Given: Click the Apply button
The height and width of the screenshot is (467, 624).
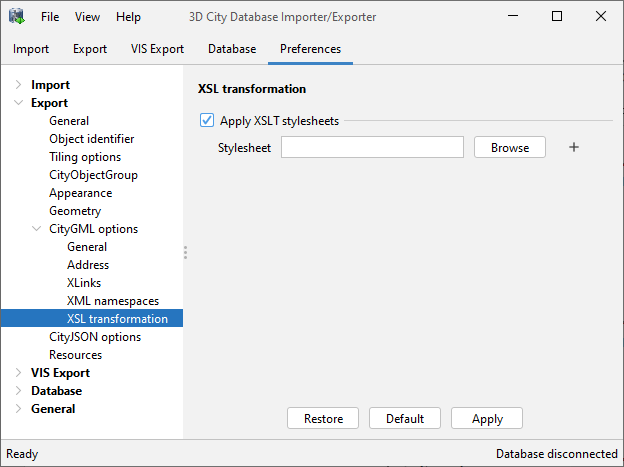Looking at the screenshot, I should pyautogui.click(x=487, y=418).
